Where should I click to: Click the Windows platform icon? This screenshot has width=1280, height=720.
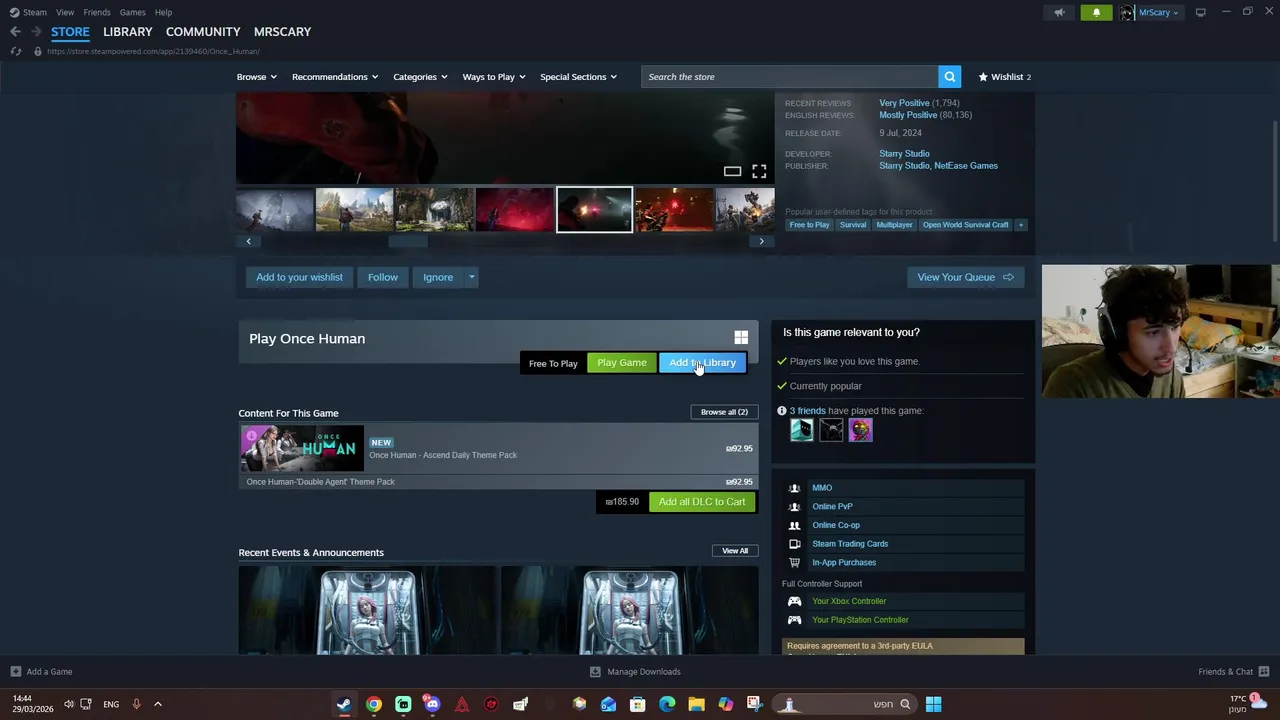tap(741, 338)
